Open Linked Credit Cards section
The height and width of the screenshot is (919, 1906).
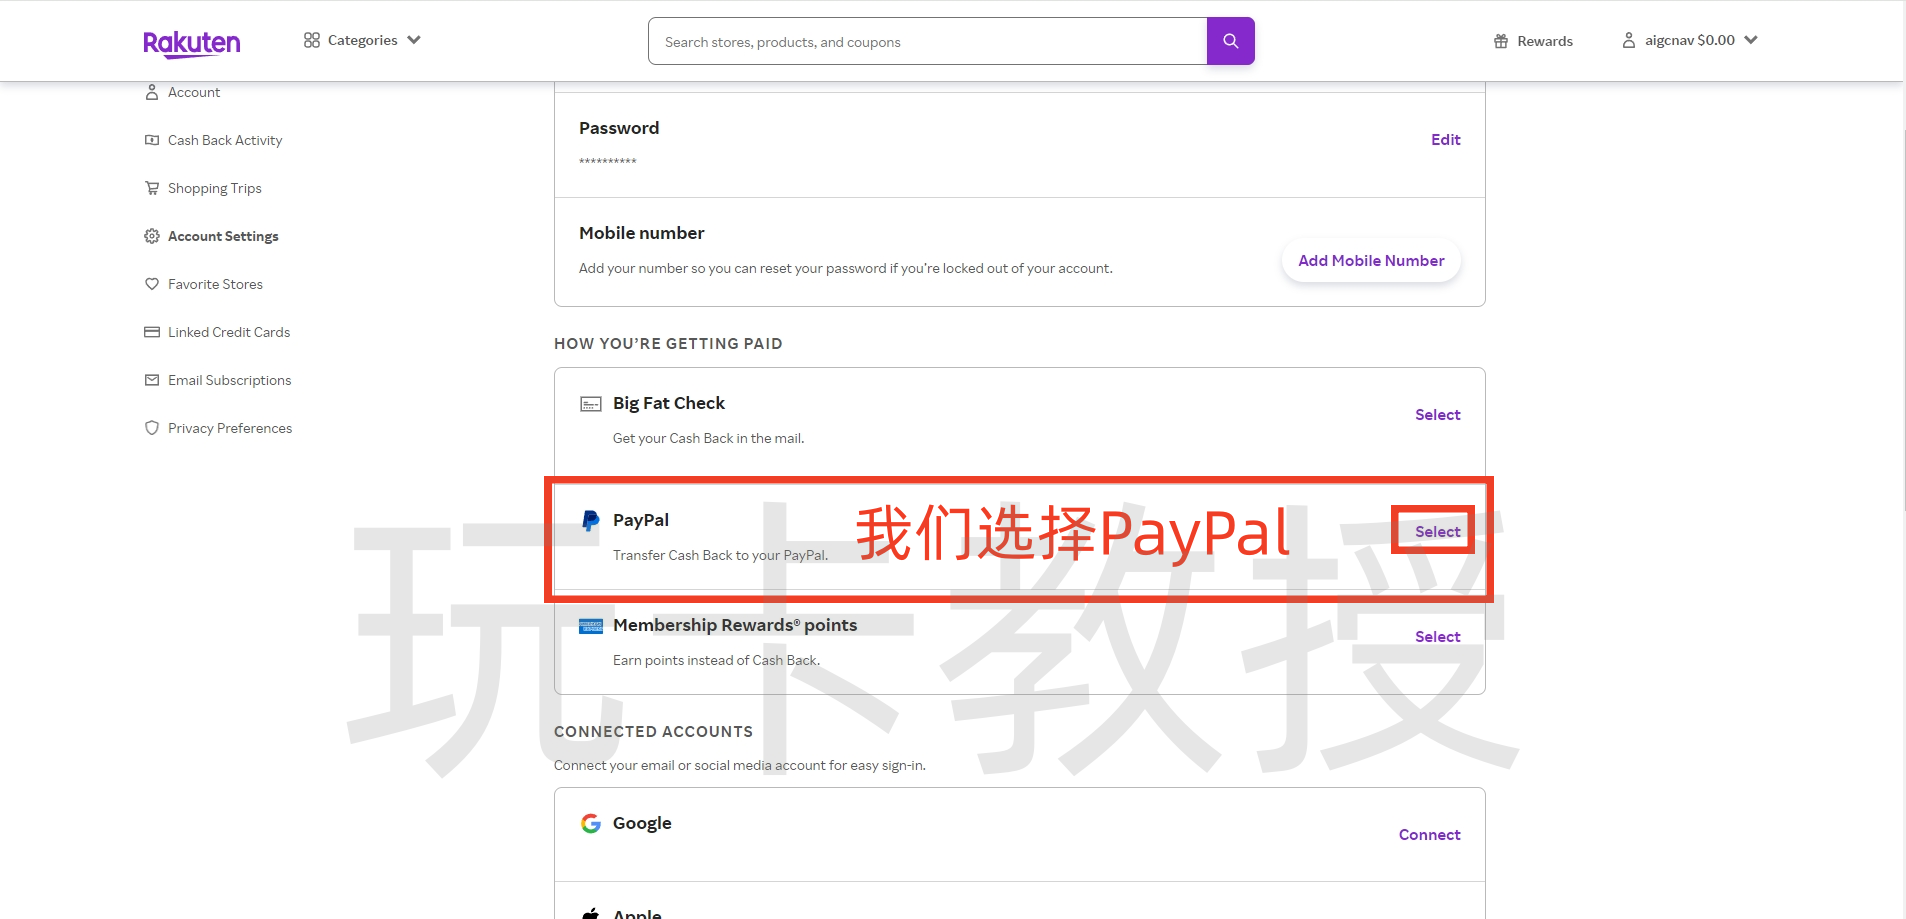click(228, 332)
